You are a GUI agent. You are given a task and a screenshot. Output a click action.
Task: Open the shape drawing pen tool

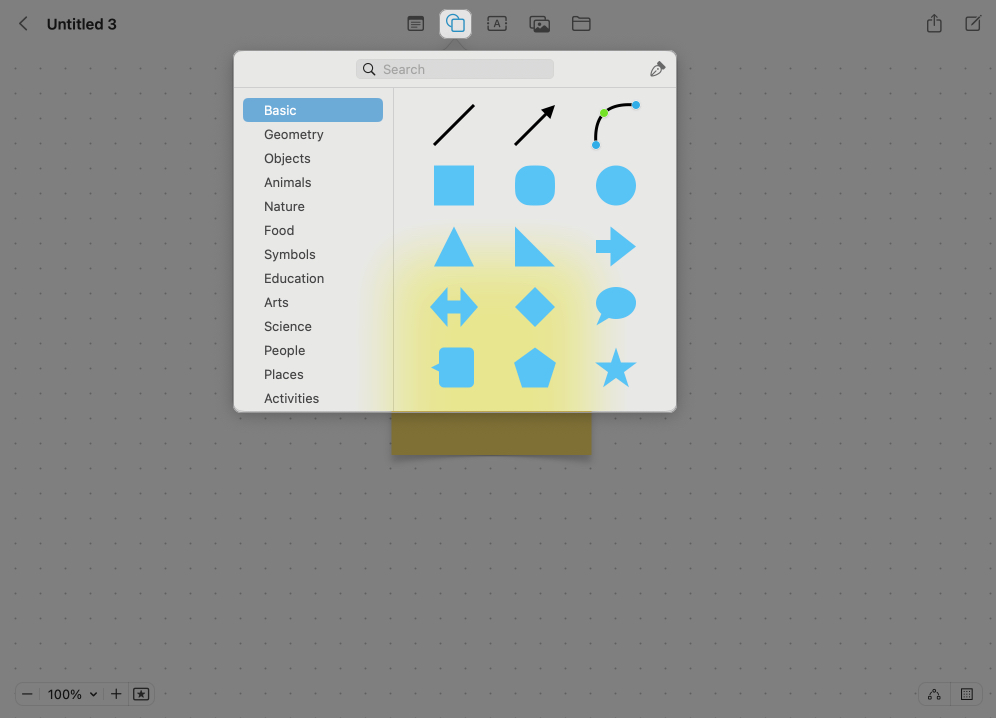(x=657, y=68)
